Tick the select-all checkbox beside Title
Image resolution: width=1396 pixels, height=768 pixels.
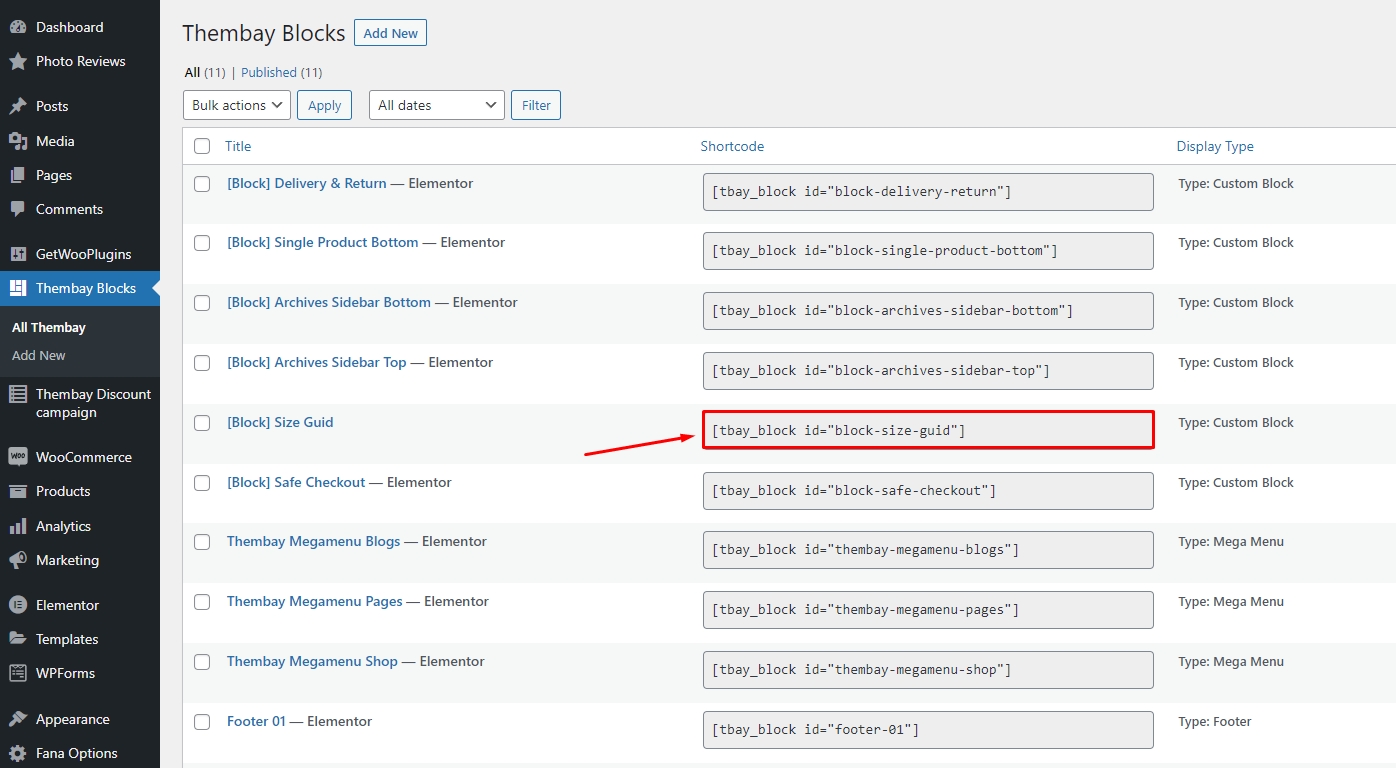point(202,146)
